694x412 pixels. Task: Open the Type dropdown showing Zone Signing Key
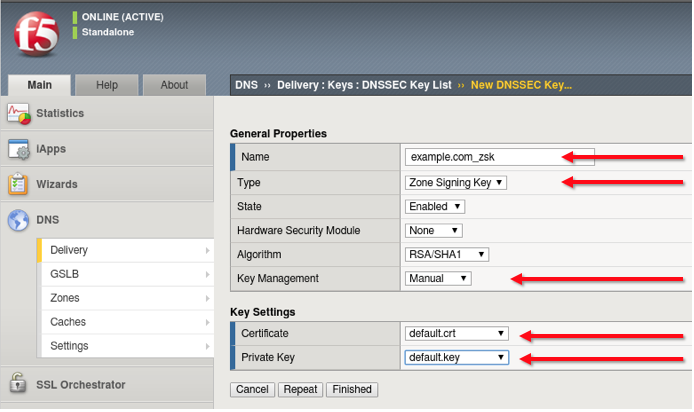pos(455,183)
